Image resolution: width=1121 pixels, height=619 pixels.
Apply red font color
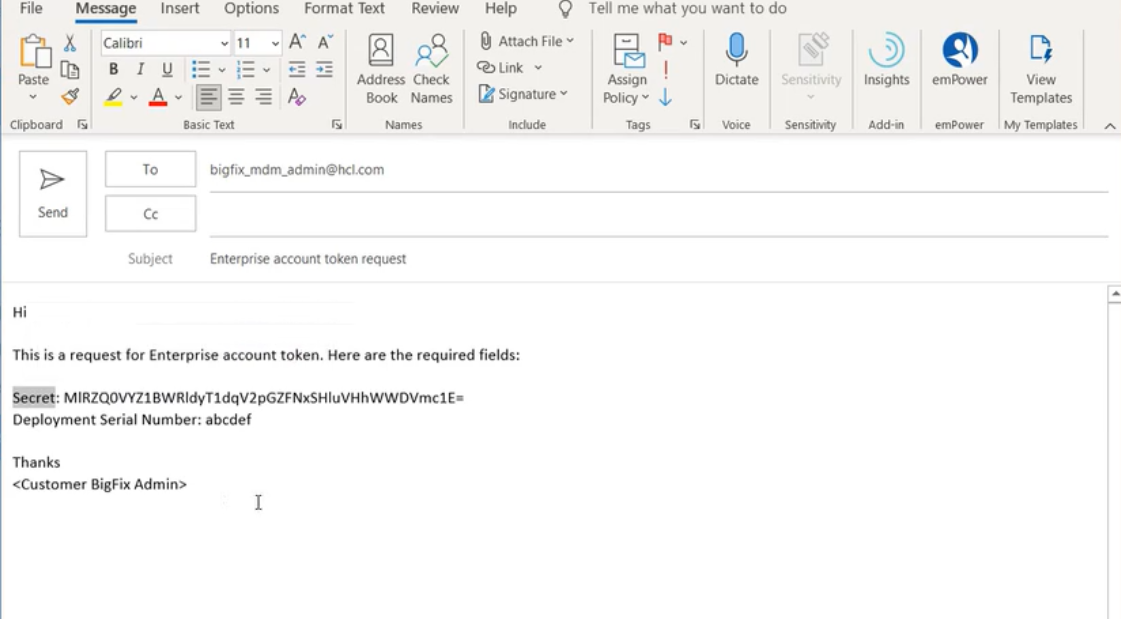tap(158, 96)
